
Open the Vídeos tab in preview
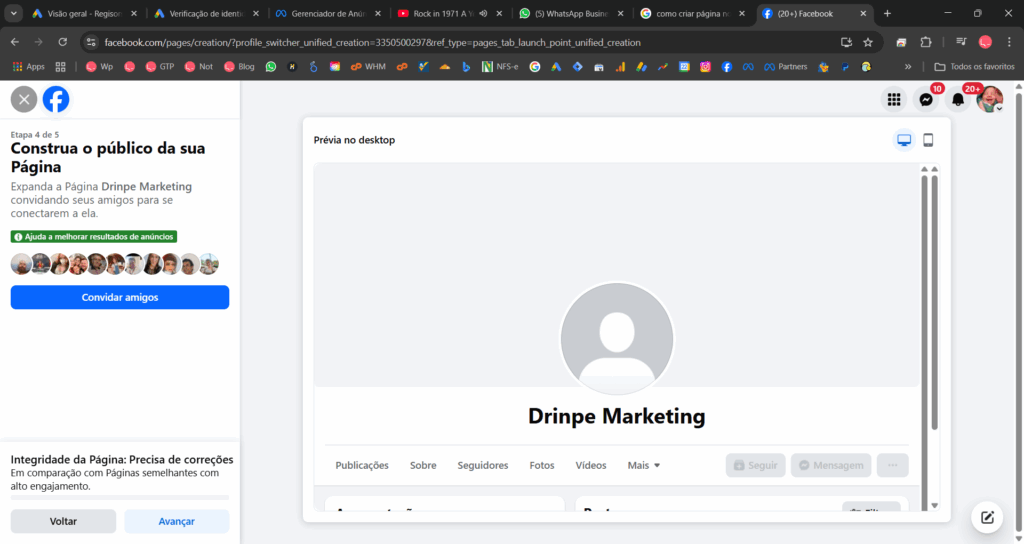coord(590,465)
